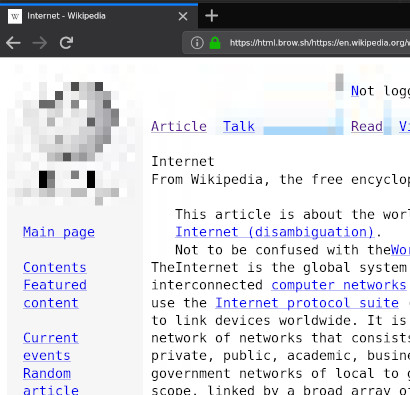The height and width of the screenshot is (395, 410).
Task: Open the Random article sidebar link
Action: pyautogui.click(x=51, y=382)
